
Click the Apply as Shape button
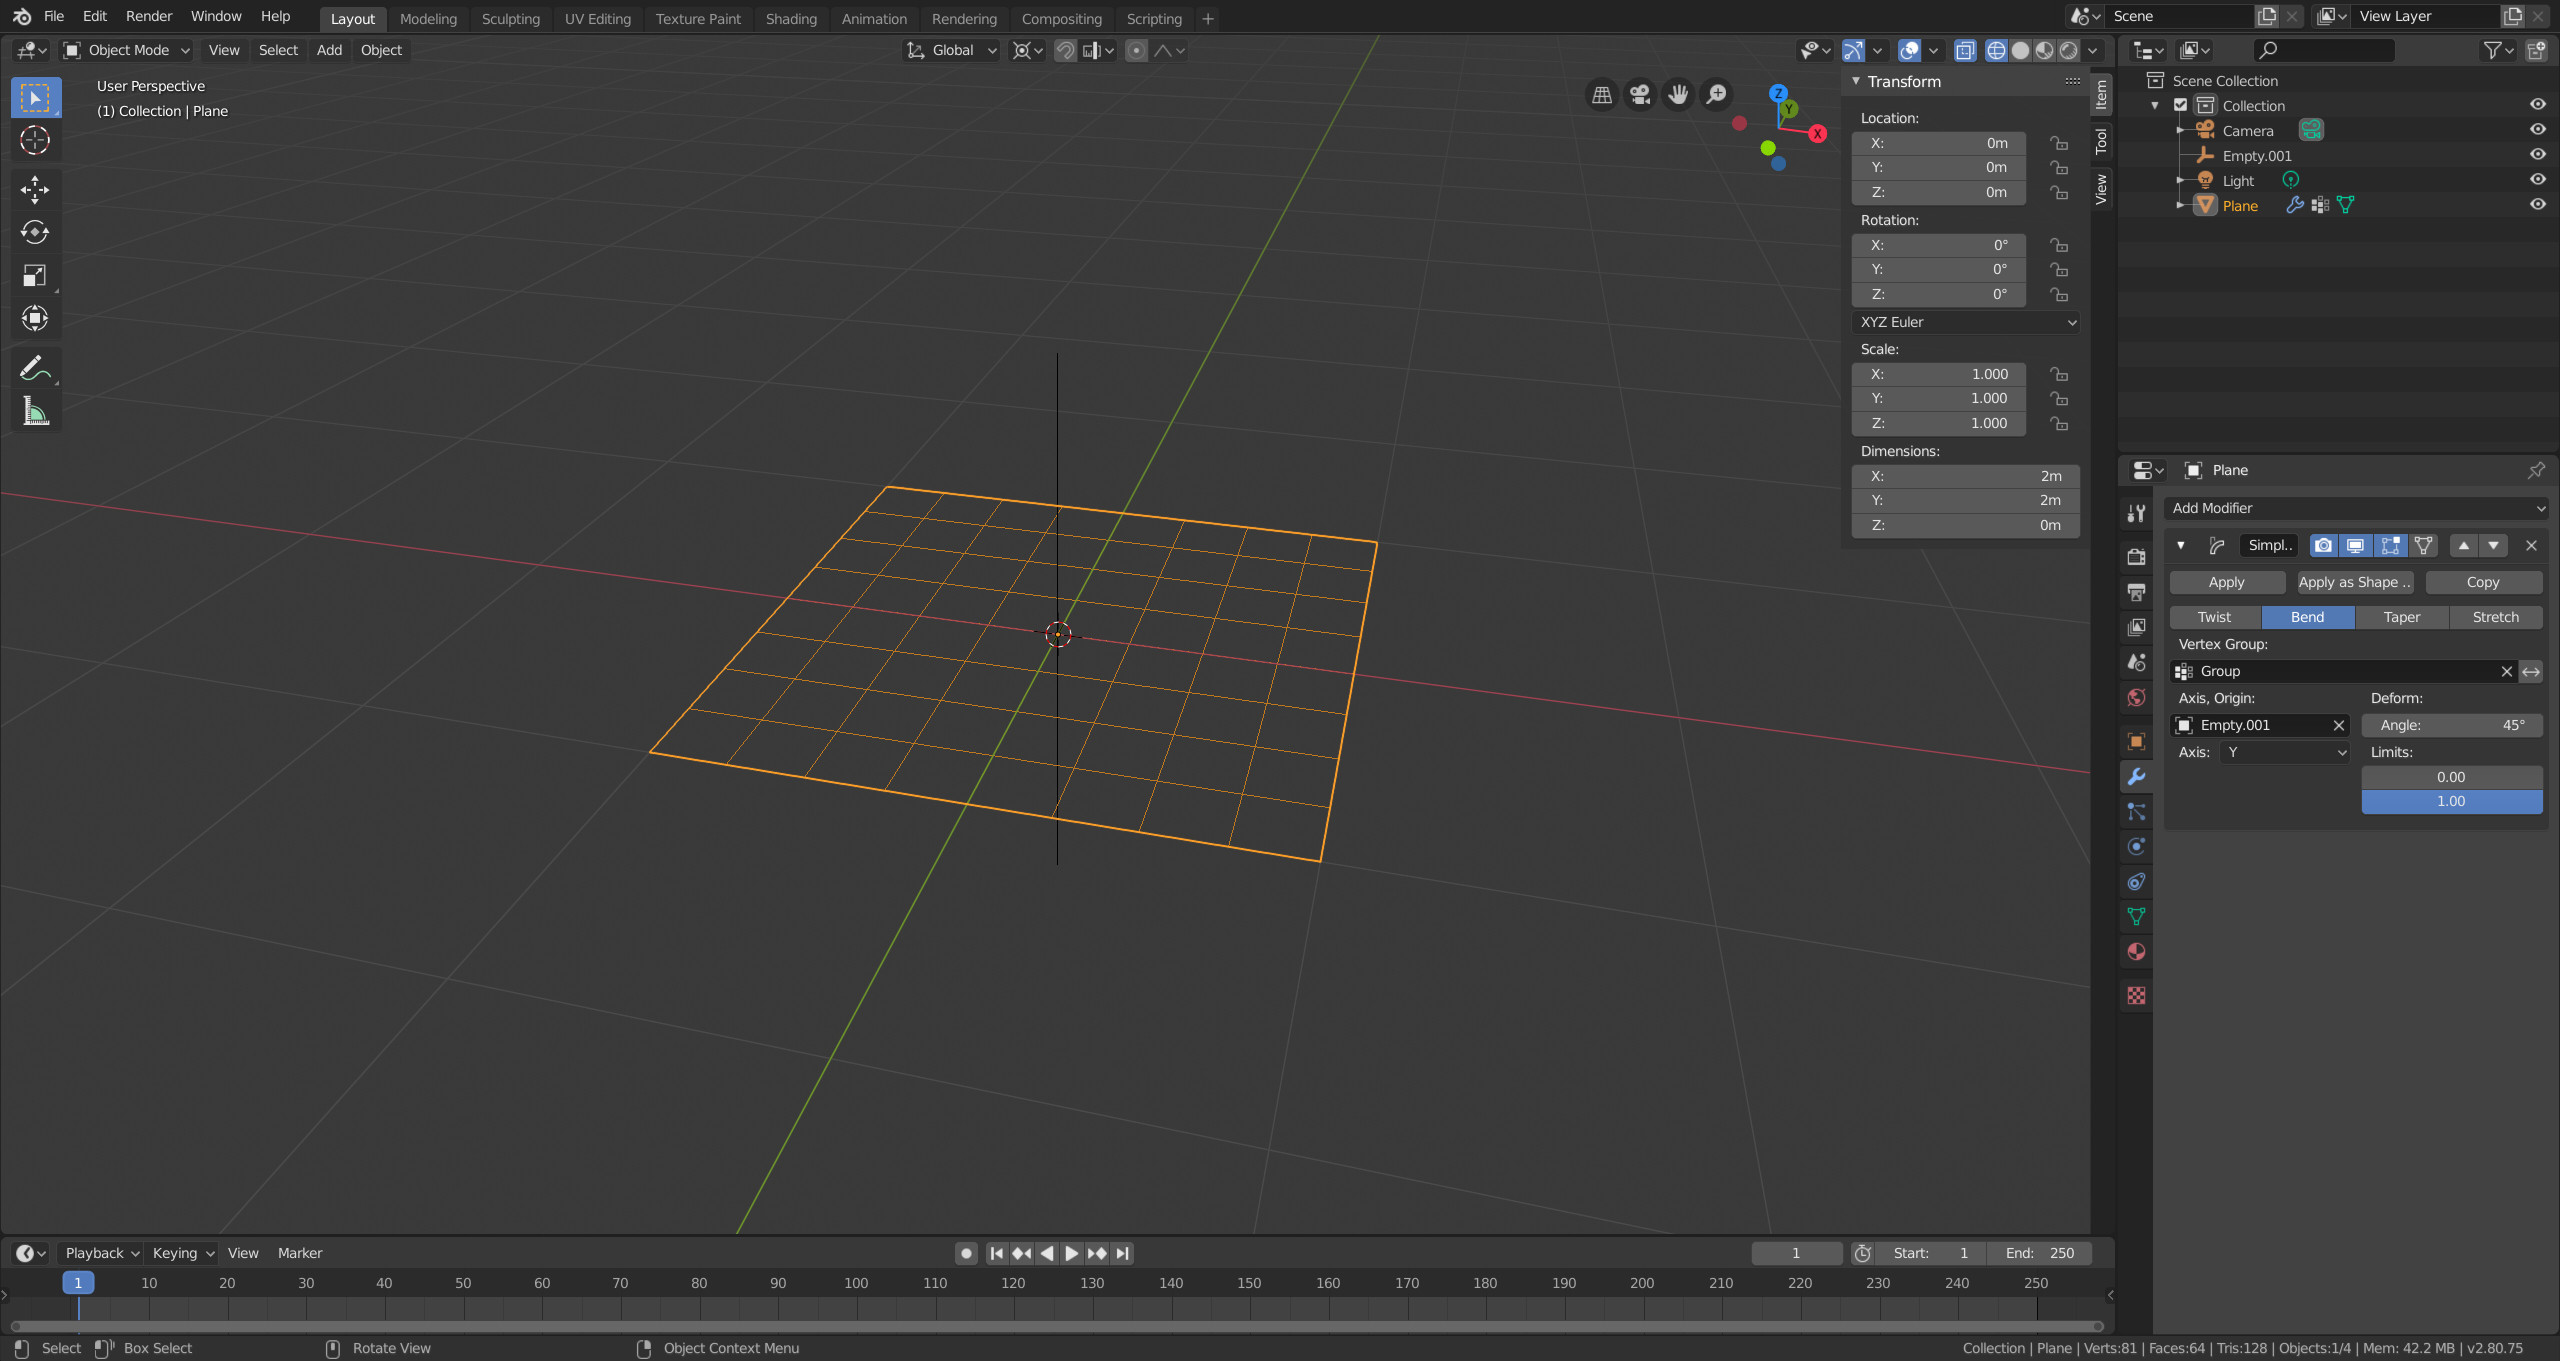[x=2356, y=582]
